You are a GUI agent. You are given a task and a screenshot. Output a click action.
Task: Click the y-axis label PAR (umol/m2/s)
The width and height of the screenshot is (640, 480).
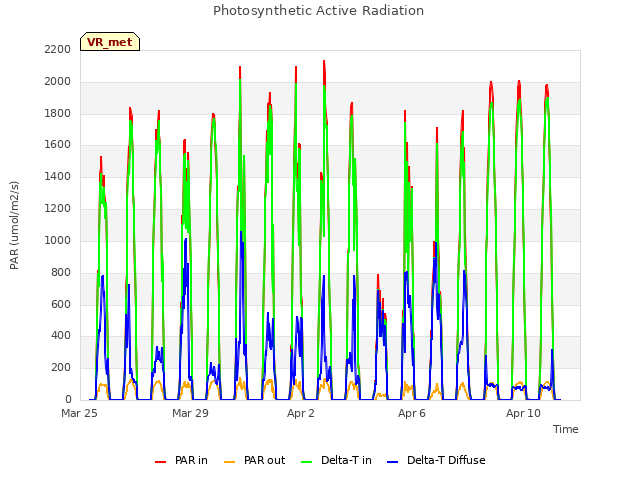[x=14, y=225]
